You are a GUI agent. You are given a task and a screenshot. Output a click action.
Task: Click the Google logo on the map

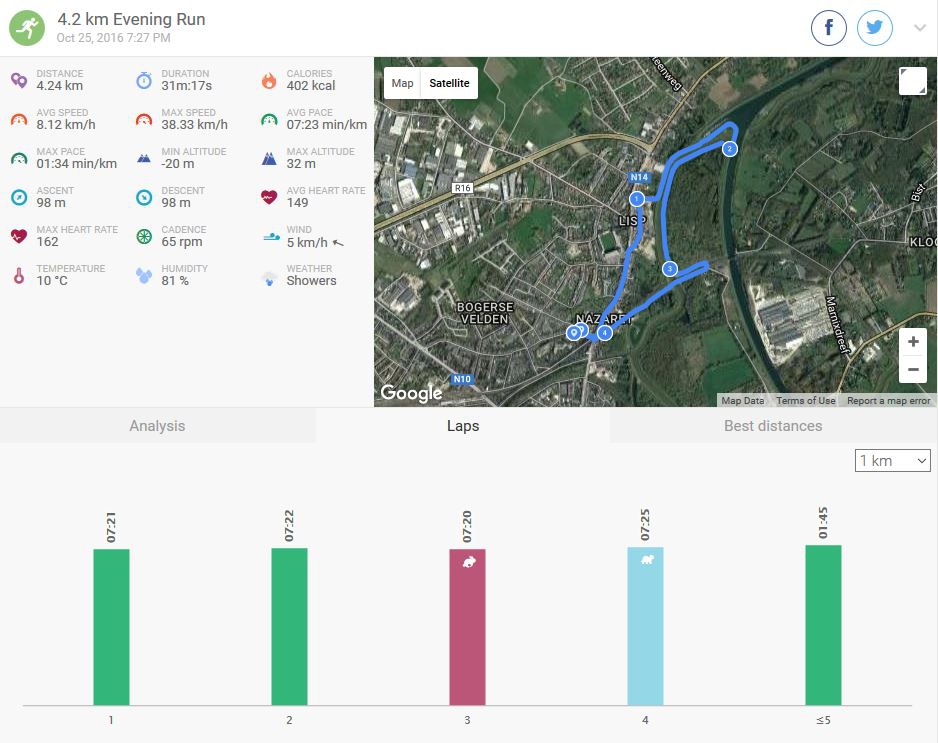point(411,393)
